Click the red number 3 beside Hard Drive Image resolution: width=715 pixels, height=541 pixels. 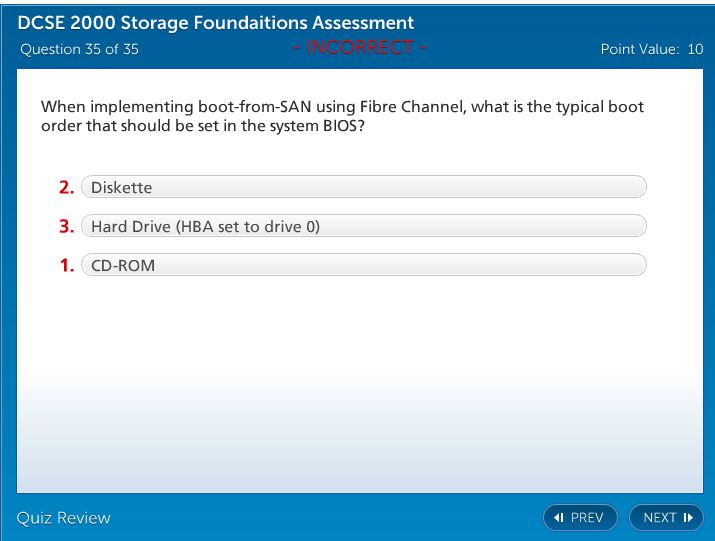[66, 226]
